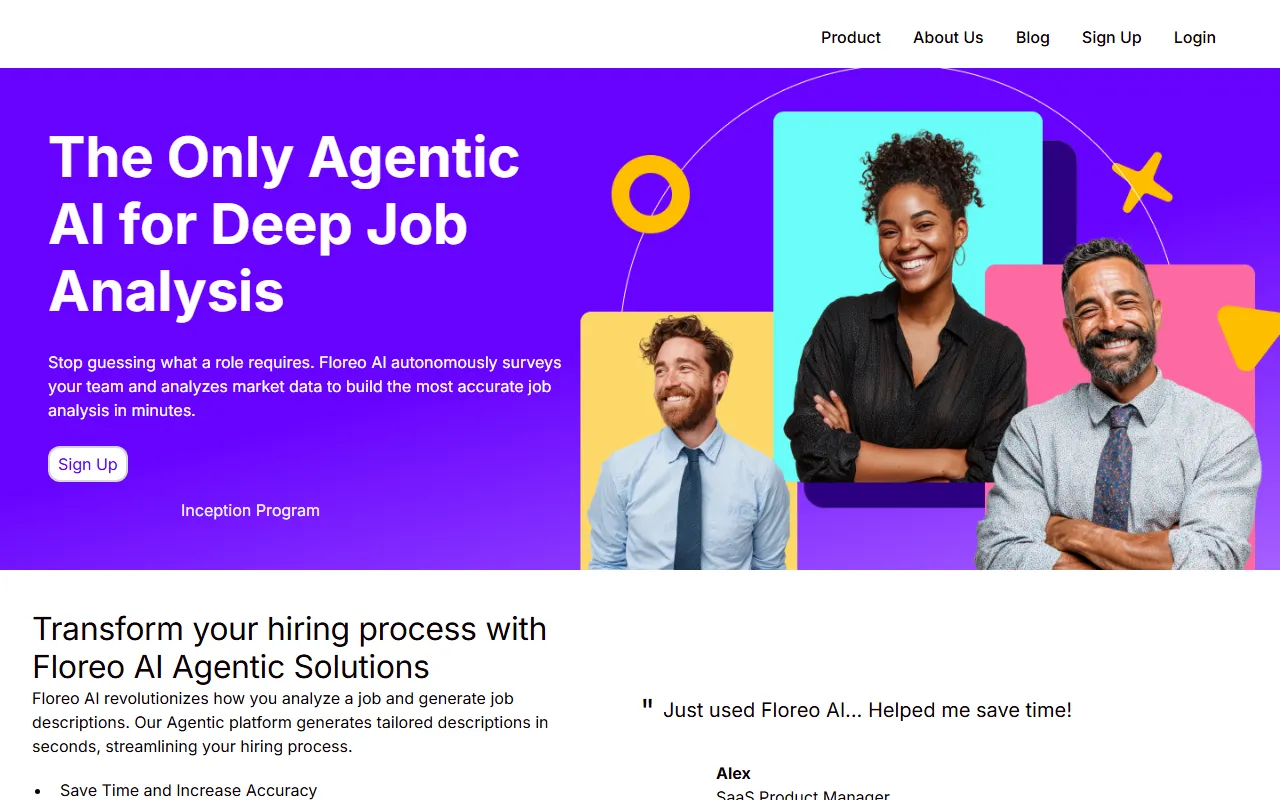Click the 'Save Time and Increase Accuracy' bullet
This screenshot has height=800, width=1280.
pyautogui.click(x=188, y=790)
